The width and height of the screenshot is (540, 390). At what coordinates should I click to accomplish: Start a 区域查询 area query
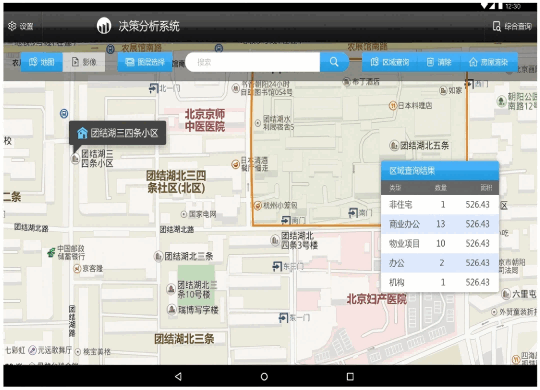390,62
